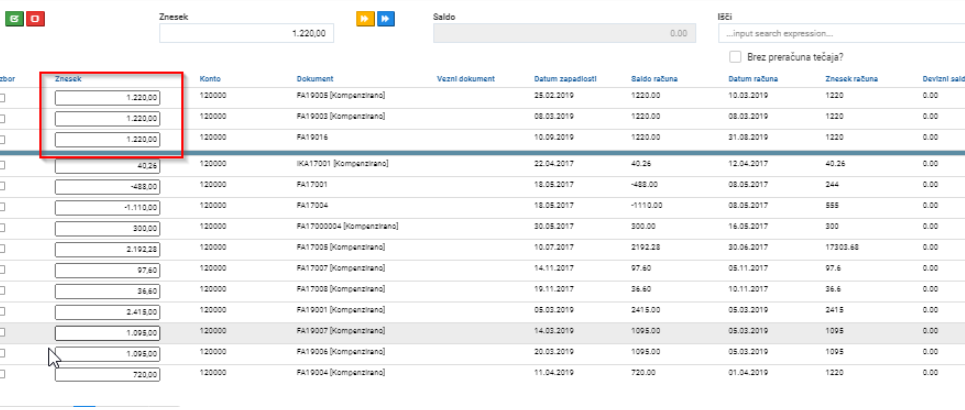The height and width of the screenshot is (410, 965).
Task: Click the amount field showing 2.192,28
Action: (108, 249)
